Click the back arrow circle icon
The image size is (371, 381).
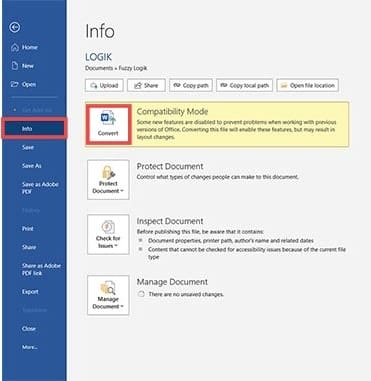pyautogui.click(x=15, y=27)
